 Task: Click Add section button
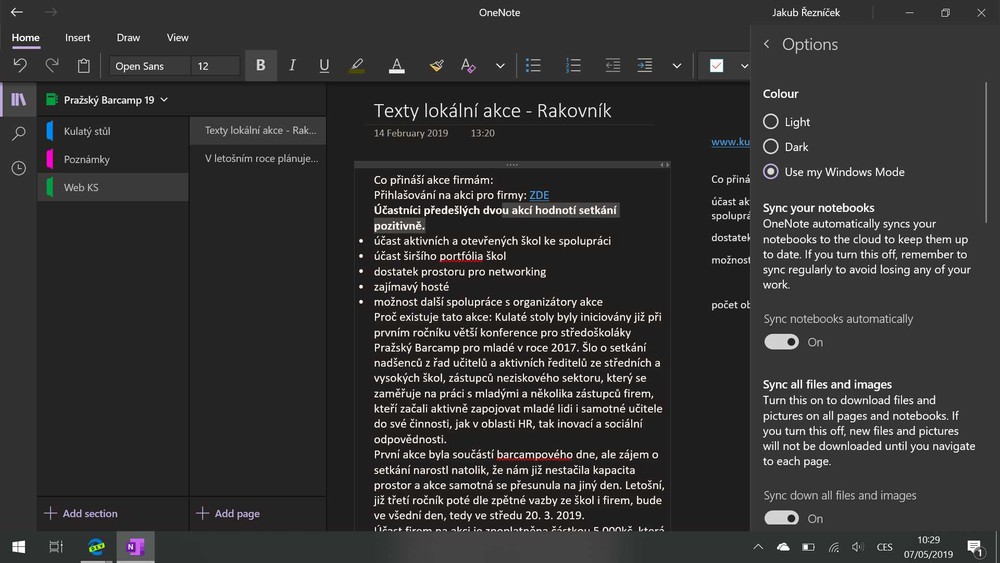click(x=81, y=513)
